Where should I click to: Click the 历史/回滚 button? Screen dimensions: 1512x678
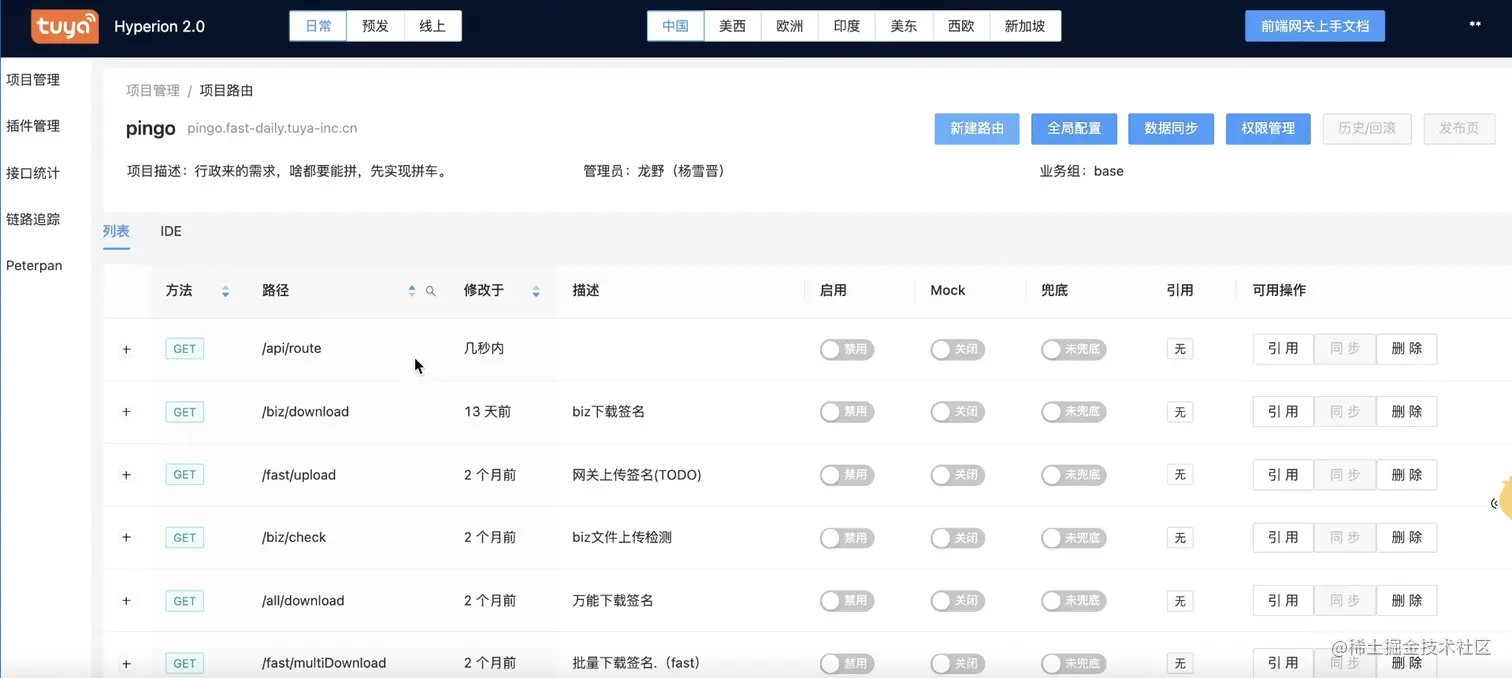1367,128
